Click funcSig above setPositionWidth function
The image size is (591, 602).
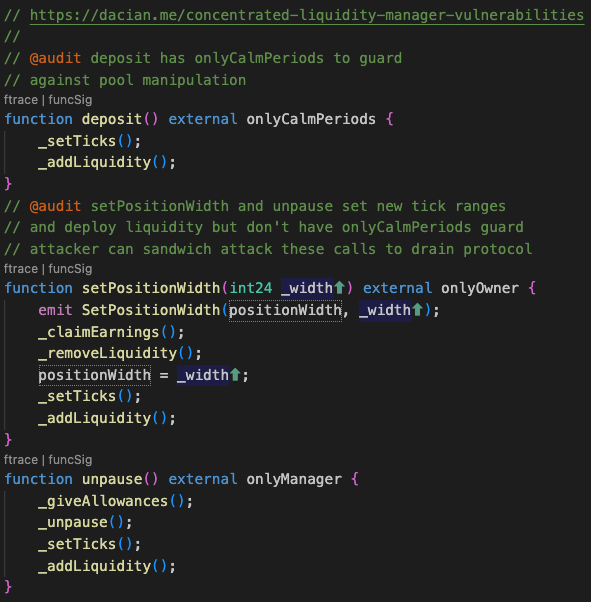click(x=70, y=269)
